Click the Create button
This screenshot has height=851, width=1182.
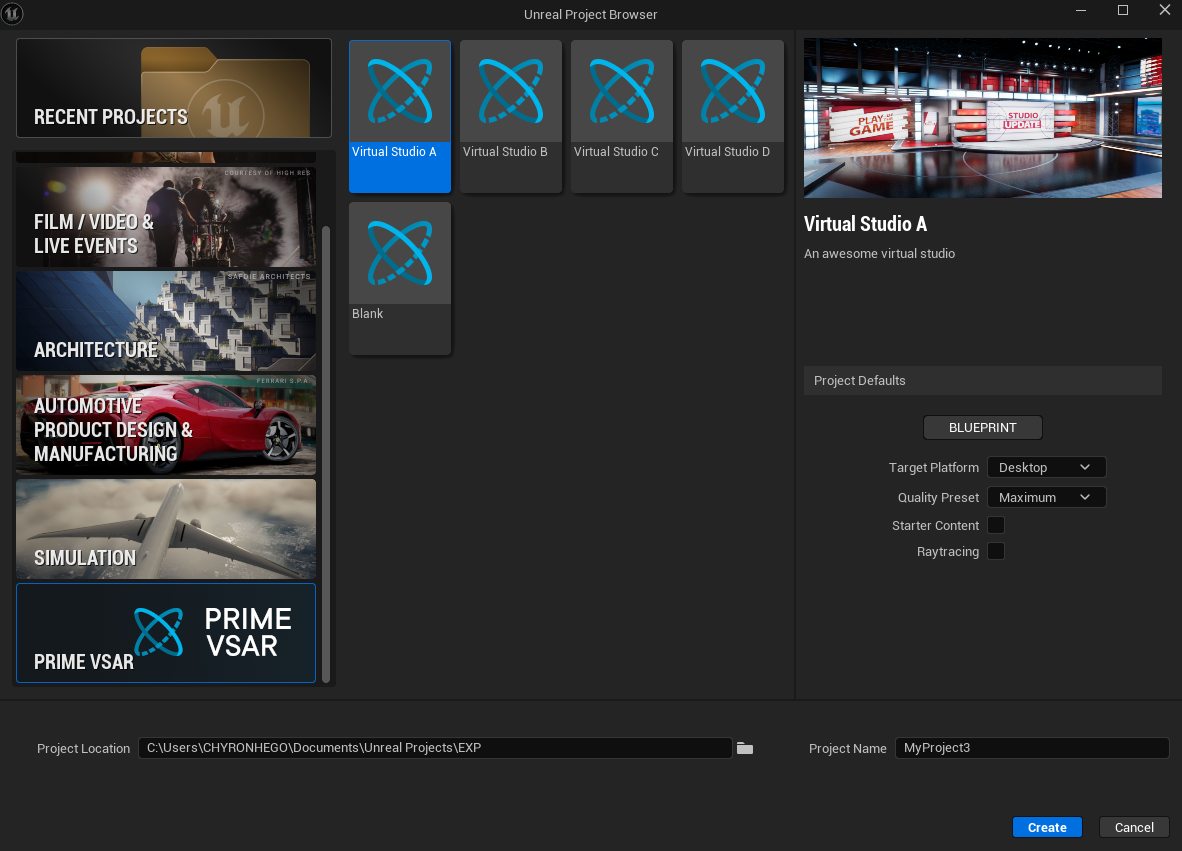(x=1047, y=827)
